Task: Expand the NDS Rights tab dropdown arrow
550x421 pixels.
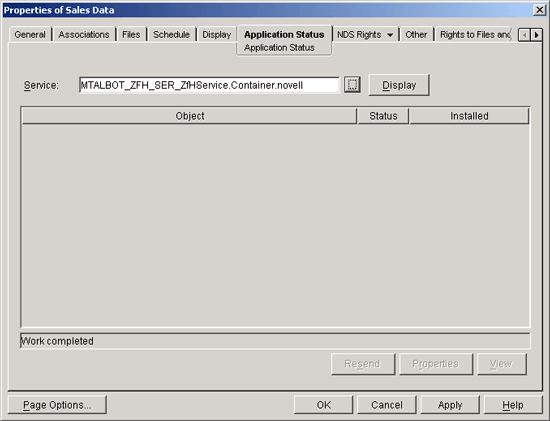Action: coord(390,35)
